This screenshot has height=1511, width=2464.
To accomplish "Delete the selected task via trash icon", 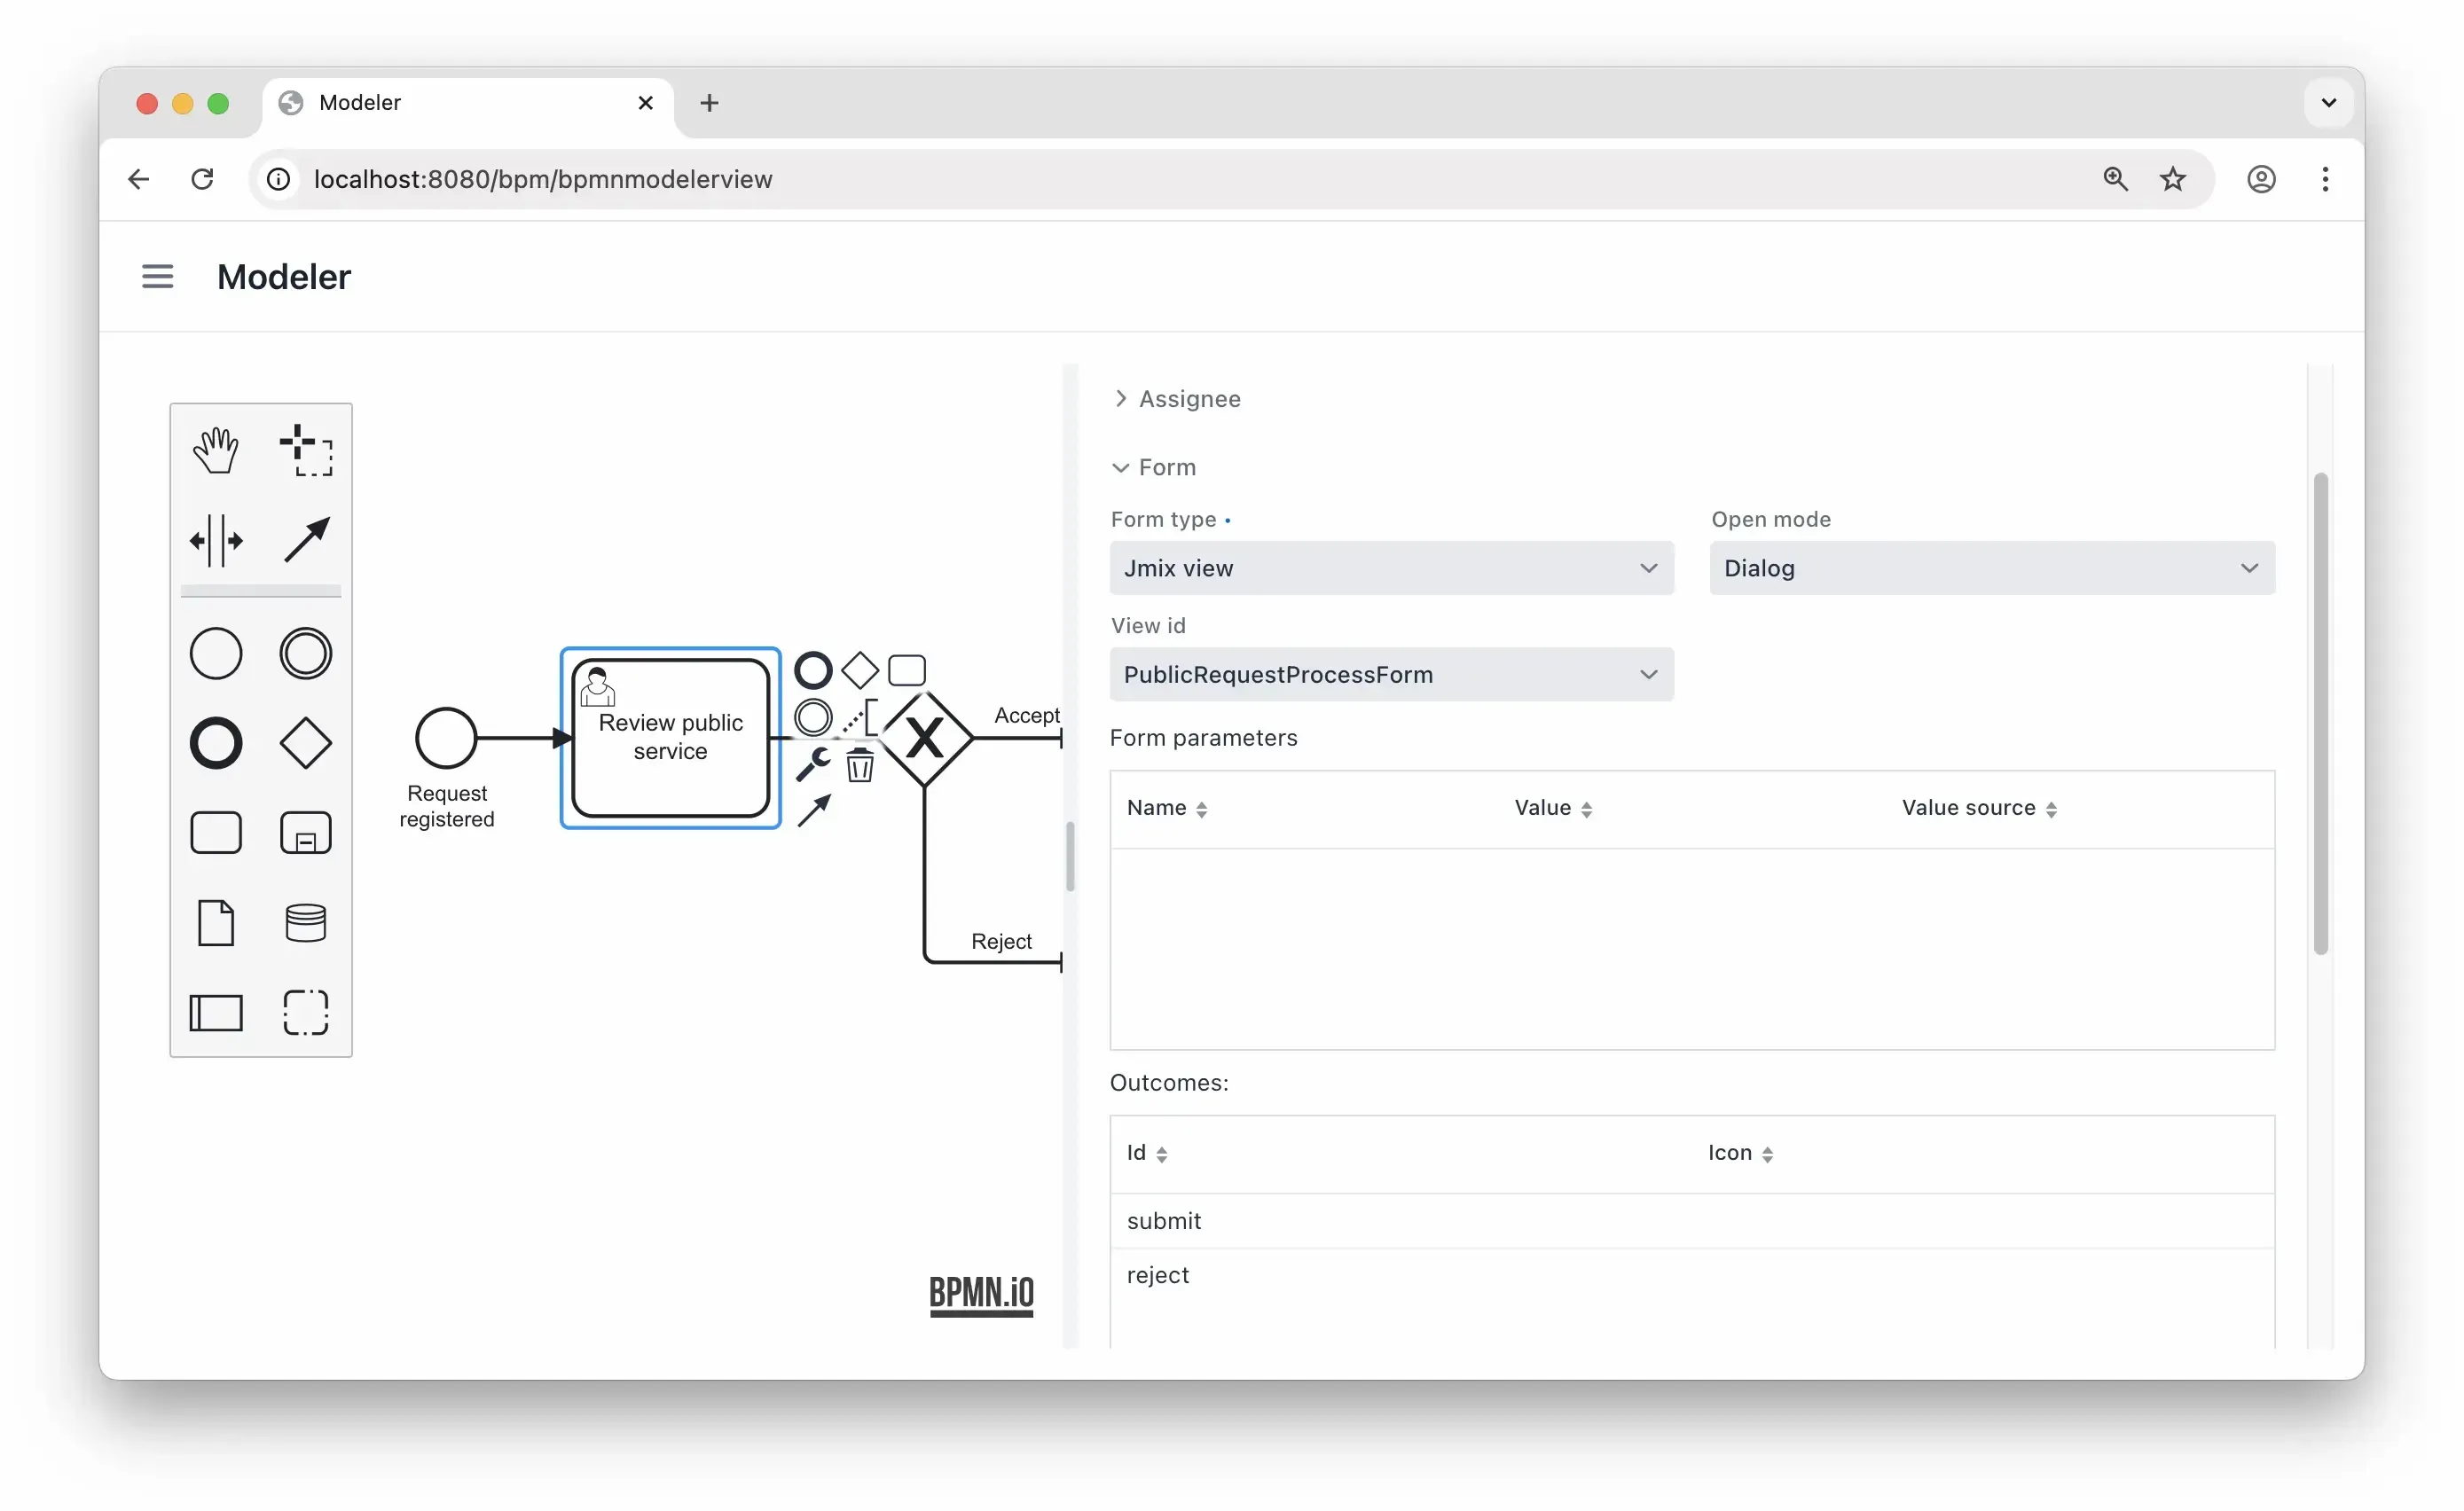I will [x=860, y=766].
